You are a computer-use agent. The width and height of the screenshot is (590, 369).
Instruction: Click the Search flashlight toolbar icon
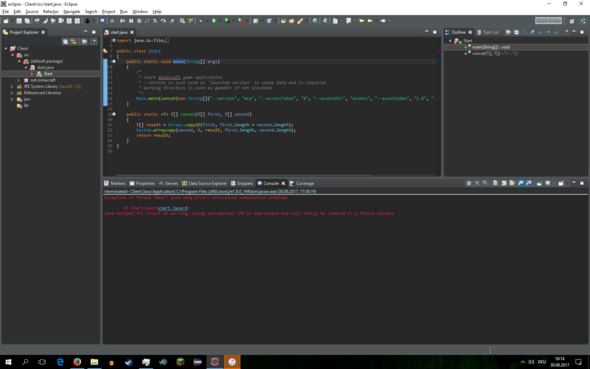(x=300, y=21)
